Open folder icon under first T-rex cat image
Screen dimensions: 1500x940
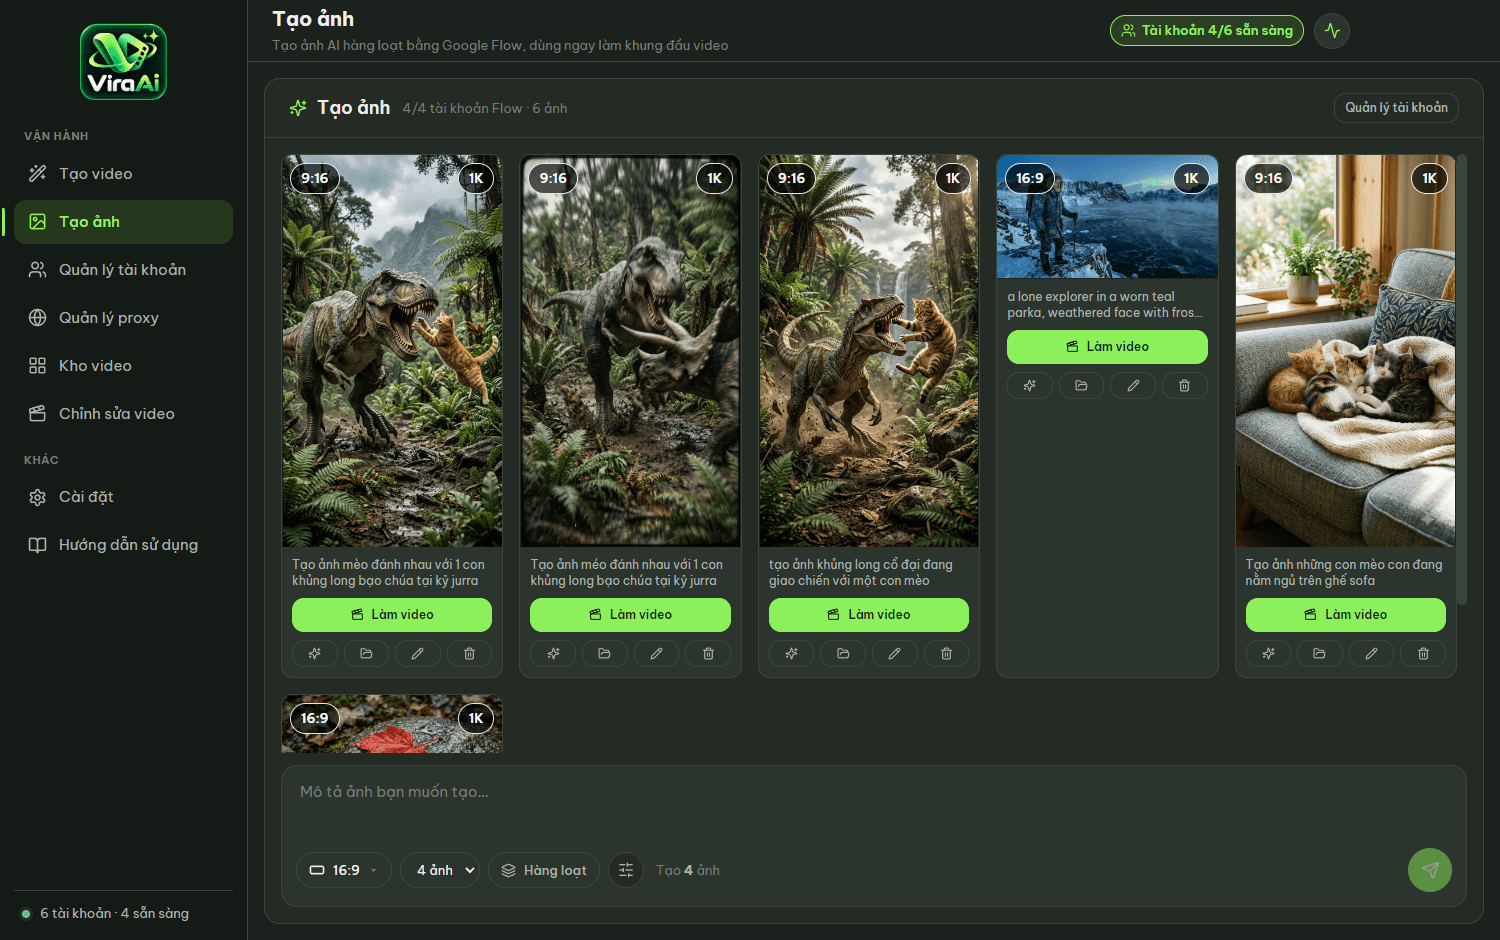[366, 654]
